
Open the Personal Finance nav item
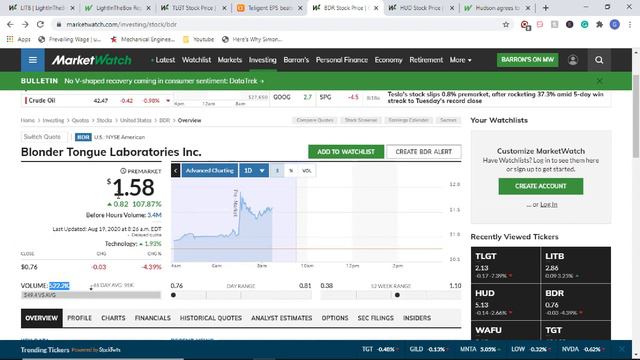point(342,60)
